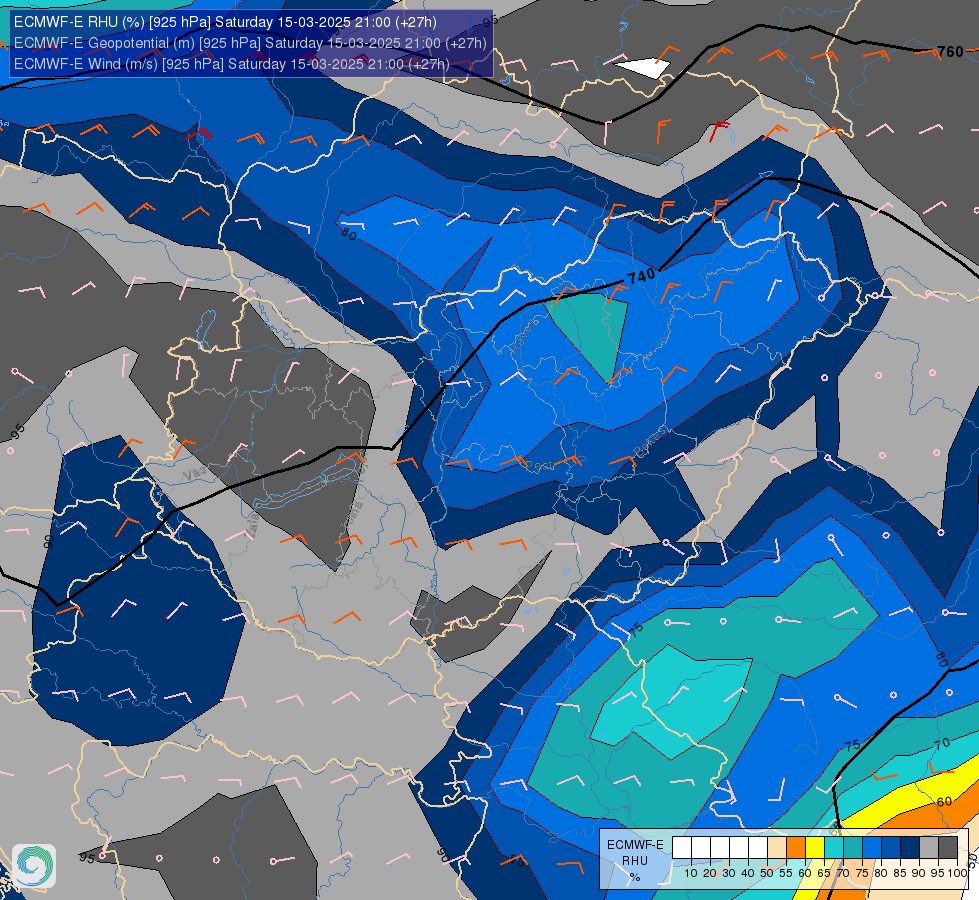Pick the light grey 90-95 legend swatch
Viewport: 979px width, 900px height.
(929, 847)
